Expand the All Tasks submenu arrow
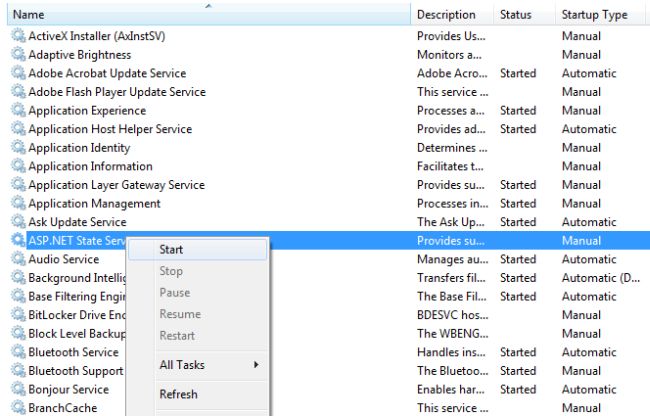The height and width of the screenshot is (416, 650). (x=256, y=365)
